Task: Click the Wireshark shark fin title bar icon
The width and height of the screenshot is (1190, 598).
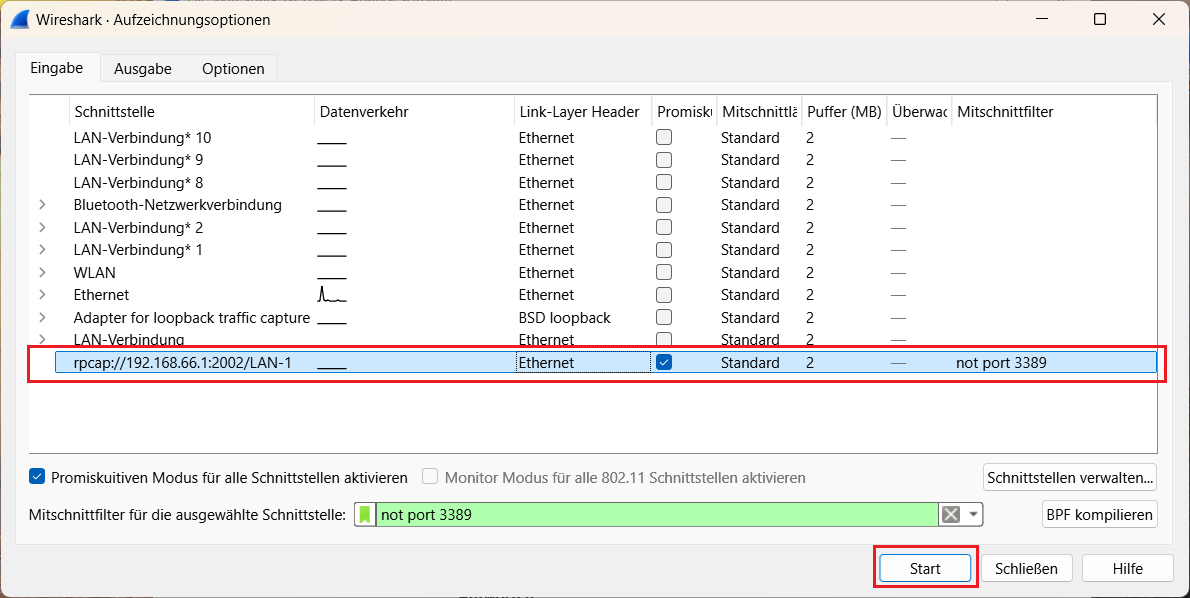Action: tap(20, 19)
